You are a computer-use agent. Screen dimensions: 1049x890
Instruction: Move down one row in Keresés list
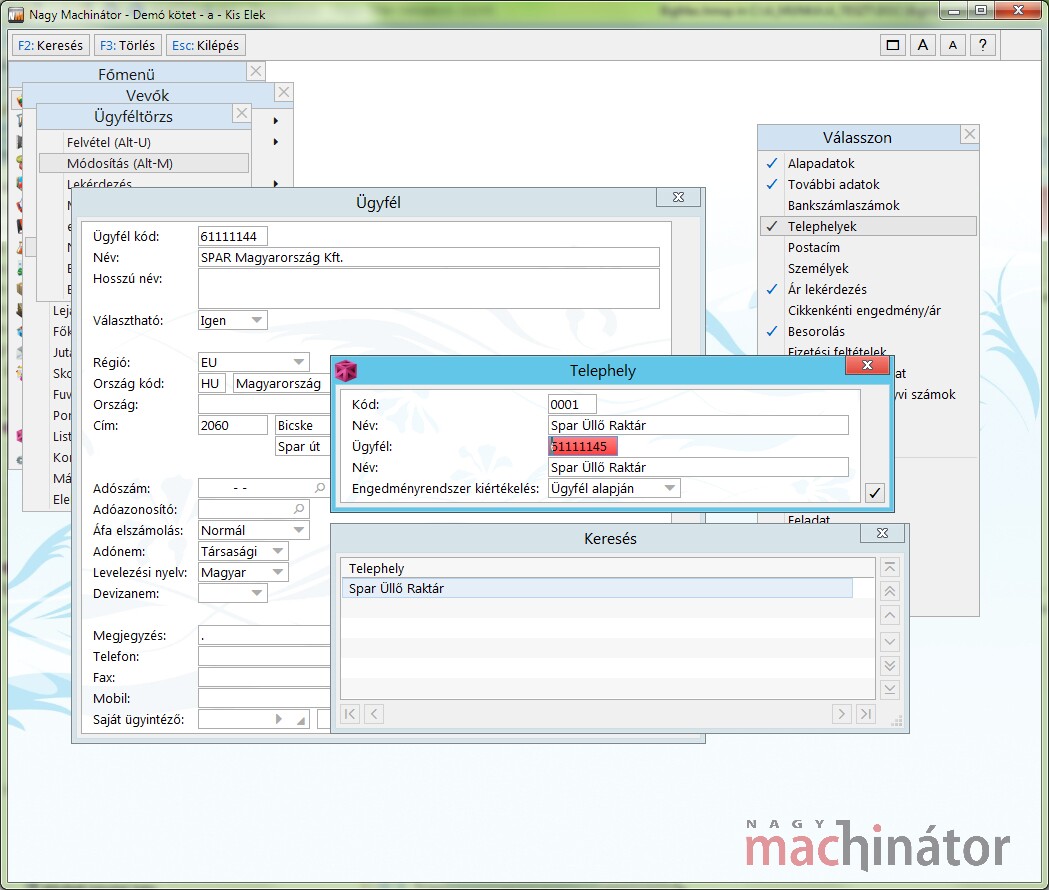(890, 641)
